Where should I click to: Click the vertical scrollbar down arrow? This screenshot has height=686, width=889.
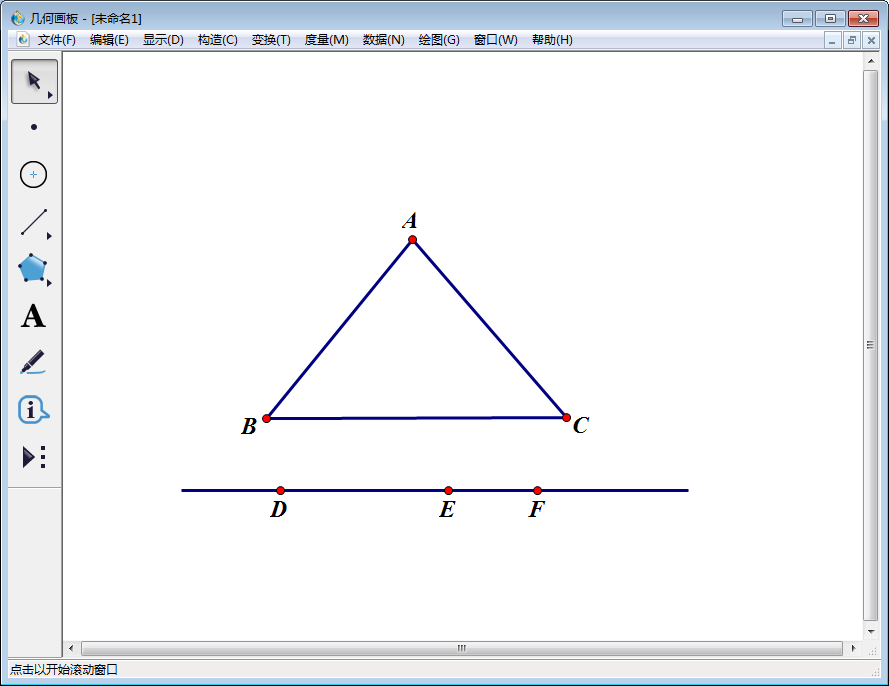(x=871, y=632)
